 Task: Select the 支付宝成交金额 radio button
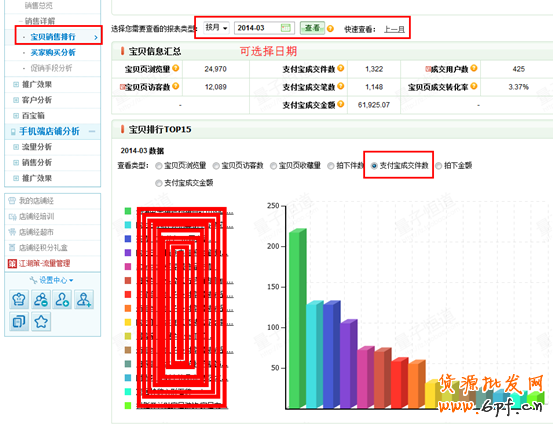click(159, 183)
